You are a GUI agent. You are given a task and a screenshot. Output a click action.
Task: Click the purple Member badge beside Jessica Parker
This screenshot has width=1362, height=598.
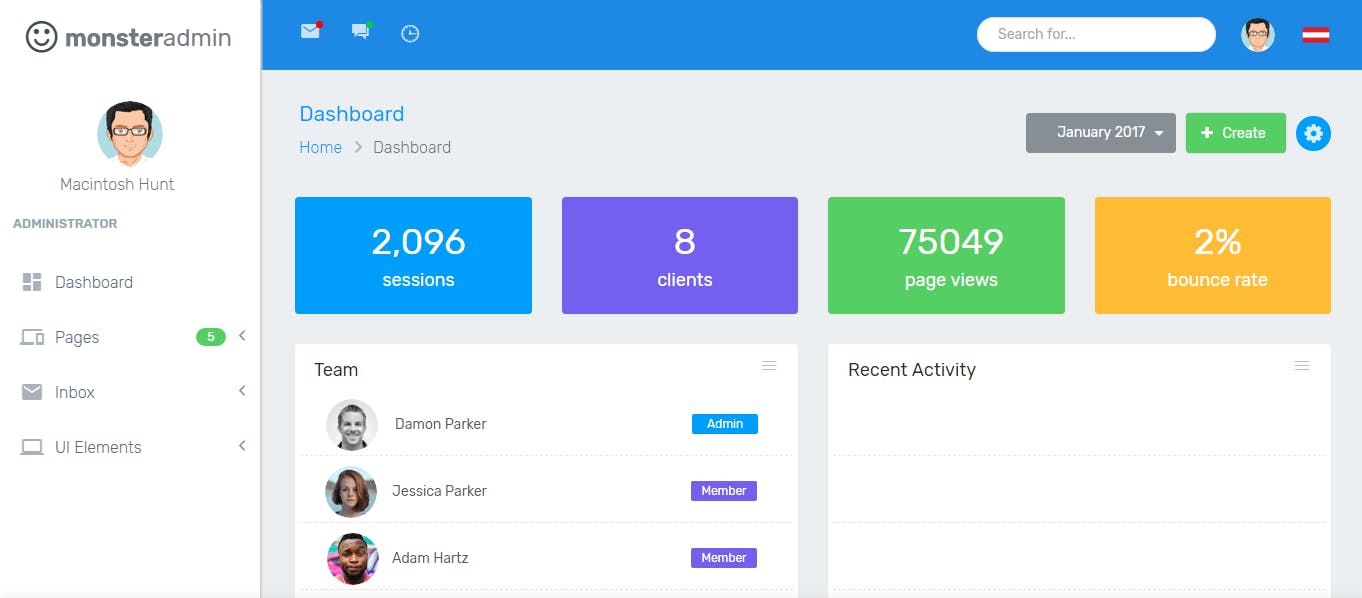coord(723,490)
